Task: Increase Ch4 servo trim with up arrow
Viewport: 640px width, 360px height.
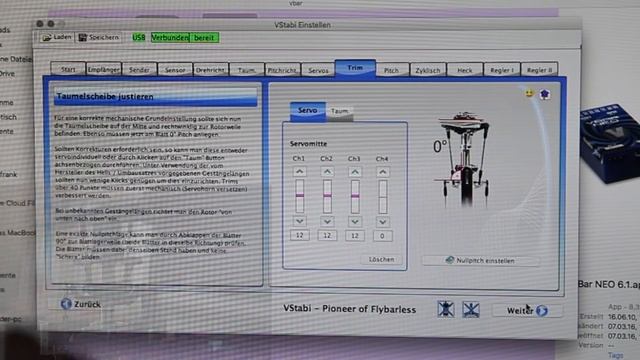Action: tap(382, 172)
